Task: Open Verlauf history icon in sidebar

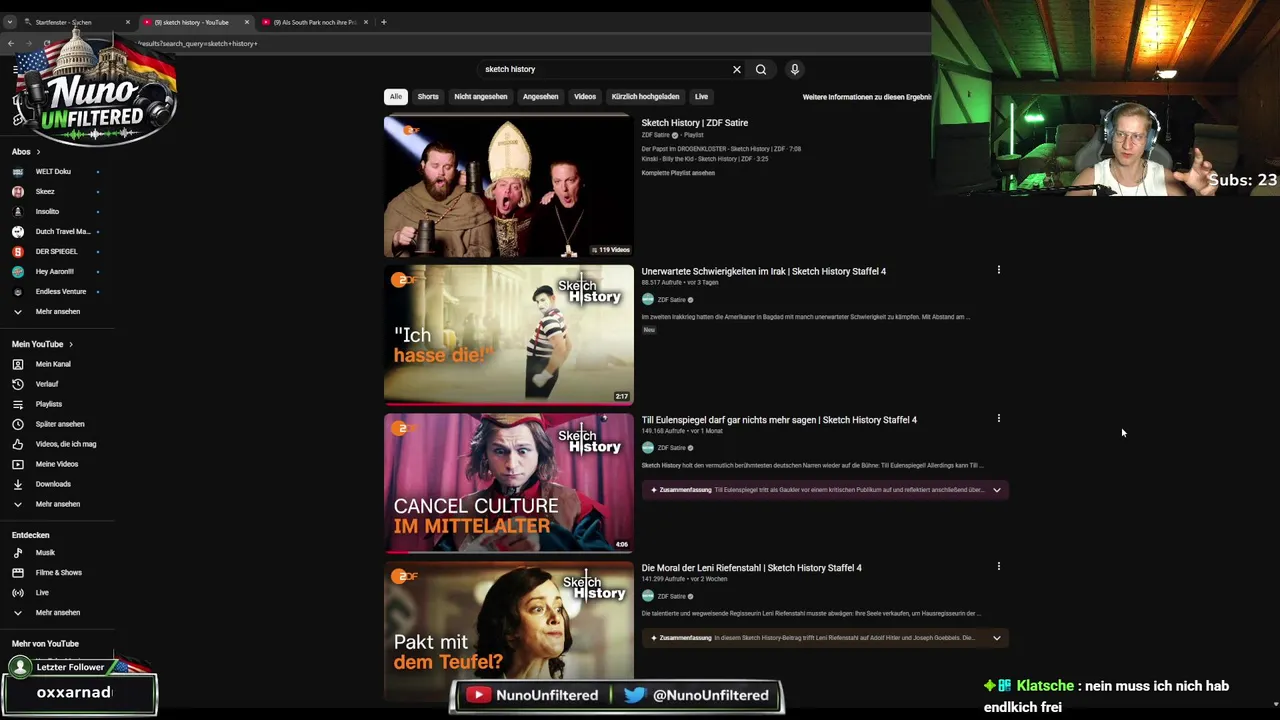Action: [x=17, y=384]
